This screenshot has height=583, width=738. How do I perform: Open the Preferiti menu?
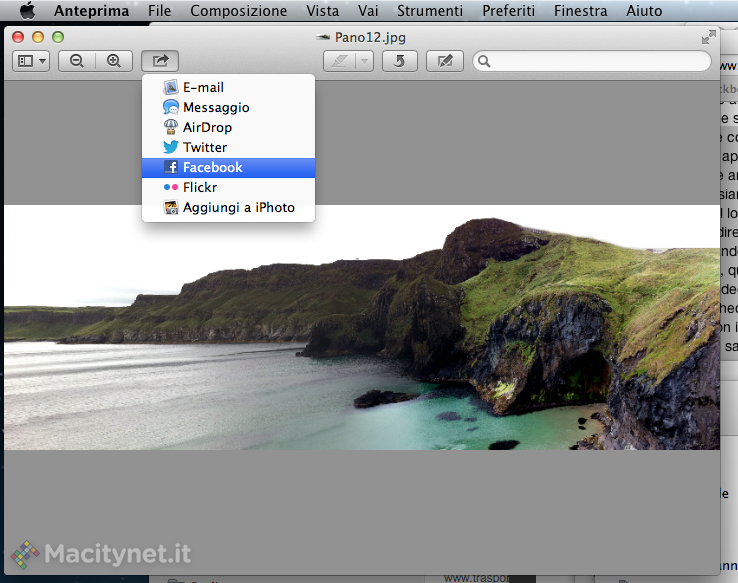pyautogui.click(x=508, y=10)
